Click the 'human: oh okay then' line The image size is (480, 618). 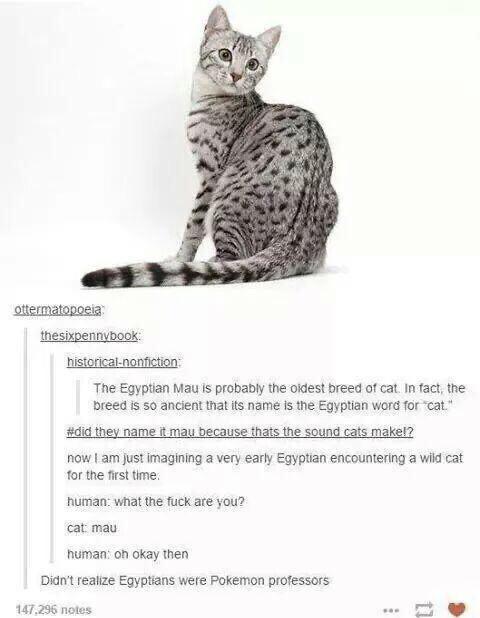pyautogui.click(x=128, y=554)
